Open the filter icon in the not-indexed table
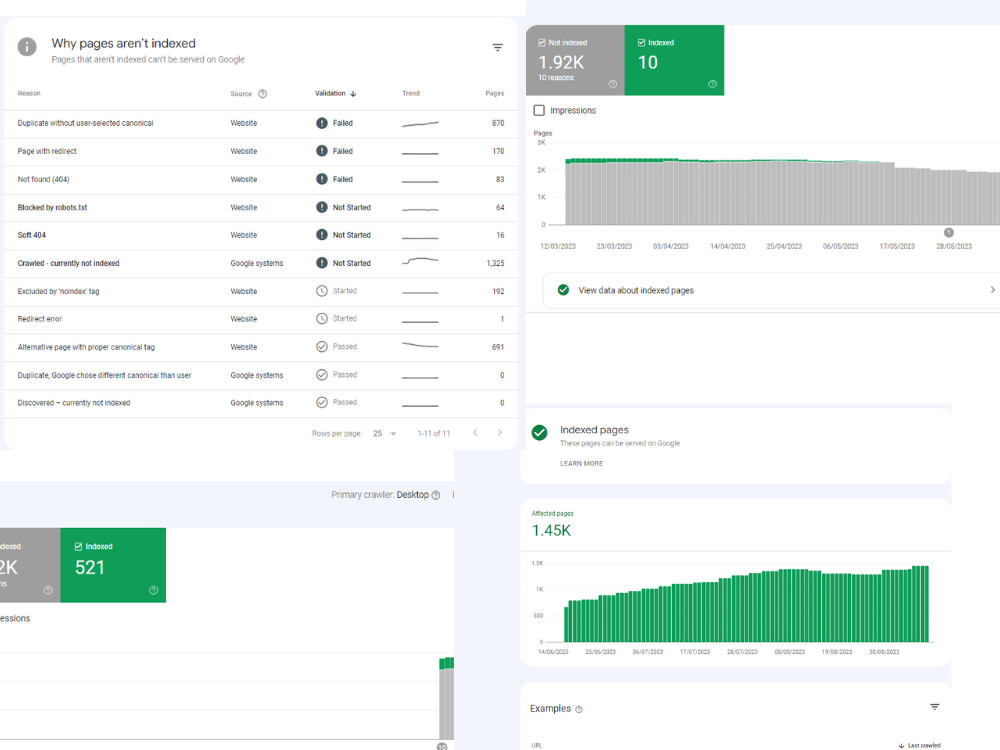 pos(497,48)
